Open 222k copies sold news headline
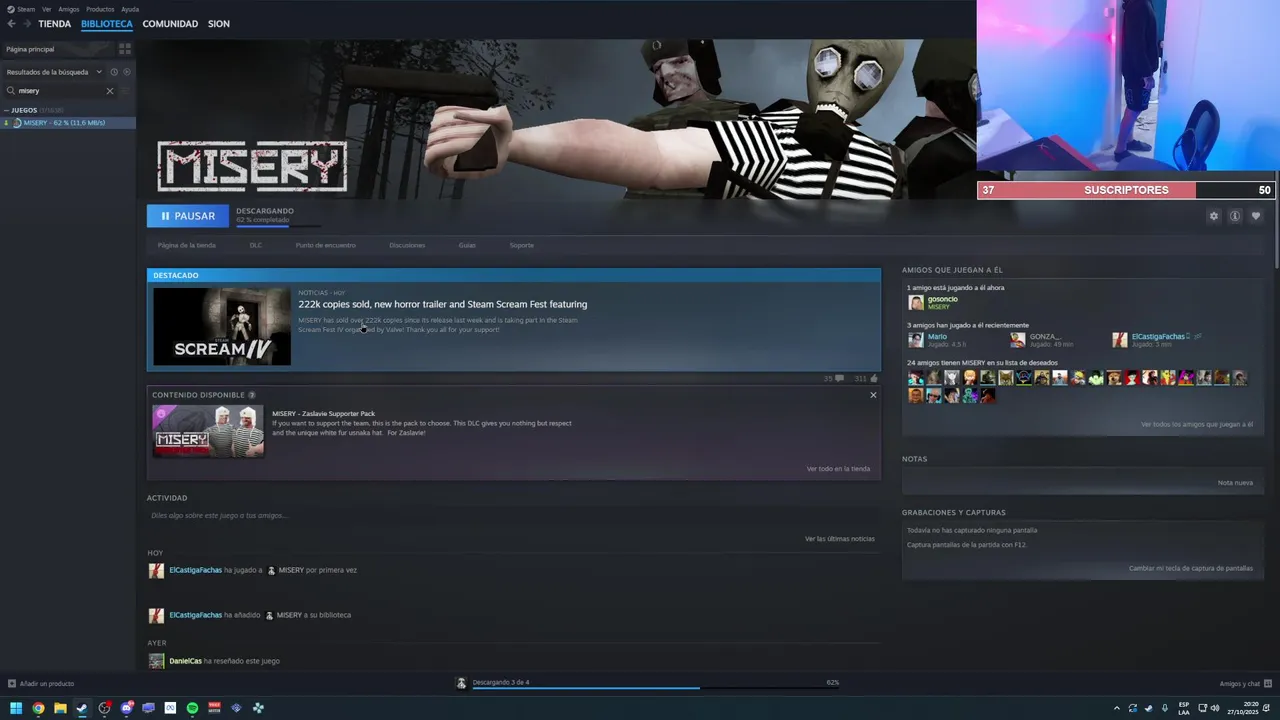1280x720 pixels. pos(443,304)
